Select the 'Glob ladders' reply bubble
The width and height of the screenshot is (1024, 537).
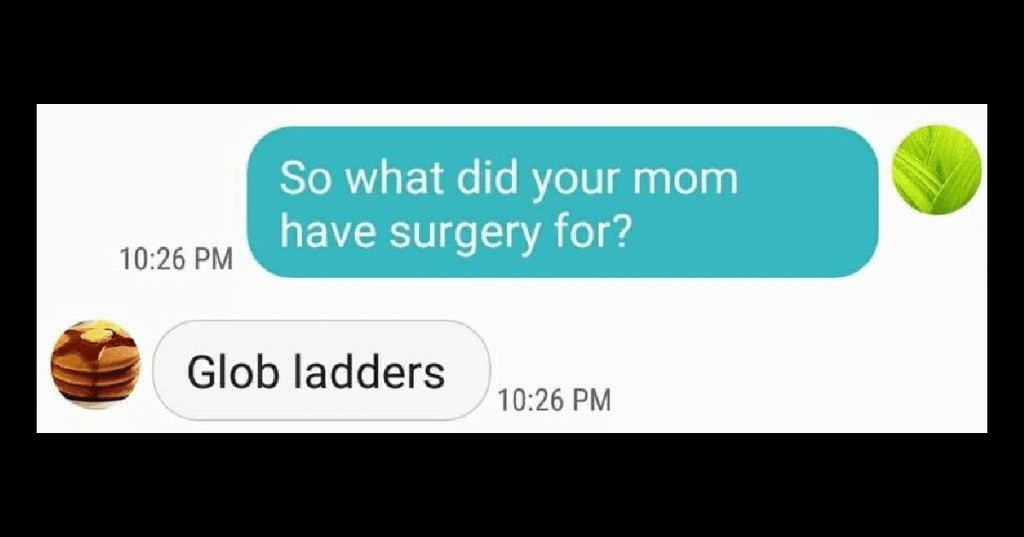[x=321, y=370]
